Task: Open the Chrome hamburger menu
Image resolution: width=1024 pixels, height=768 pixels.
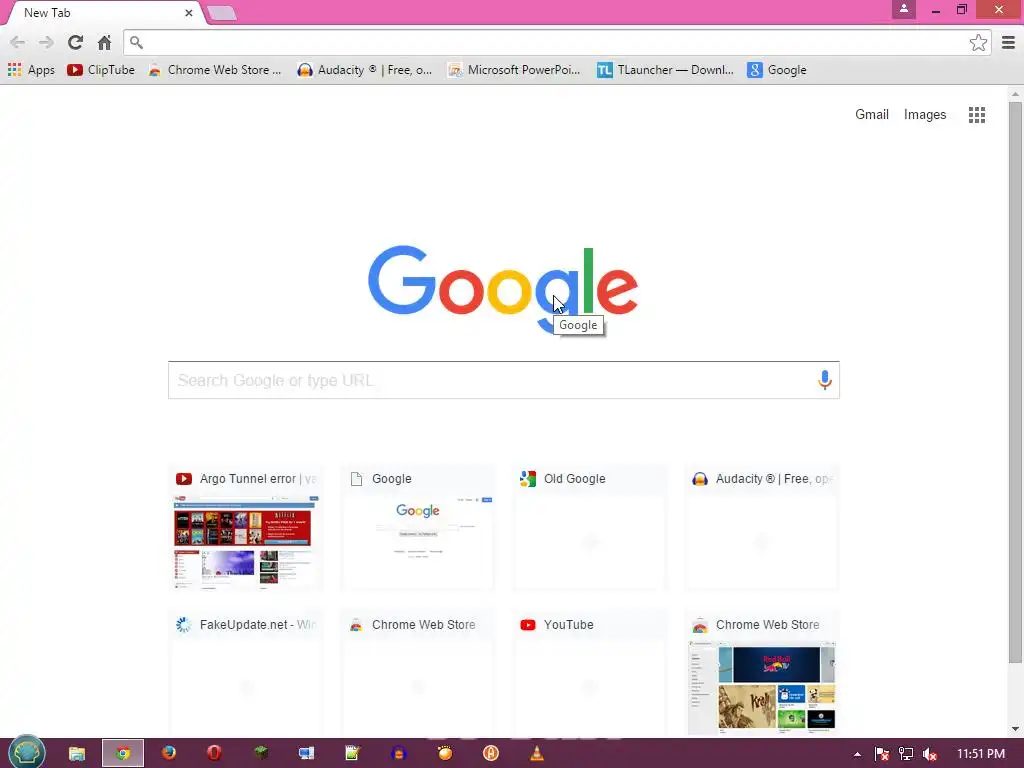Action: point(1008,42)
